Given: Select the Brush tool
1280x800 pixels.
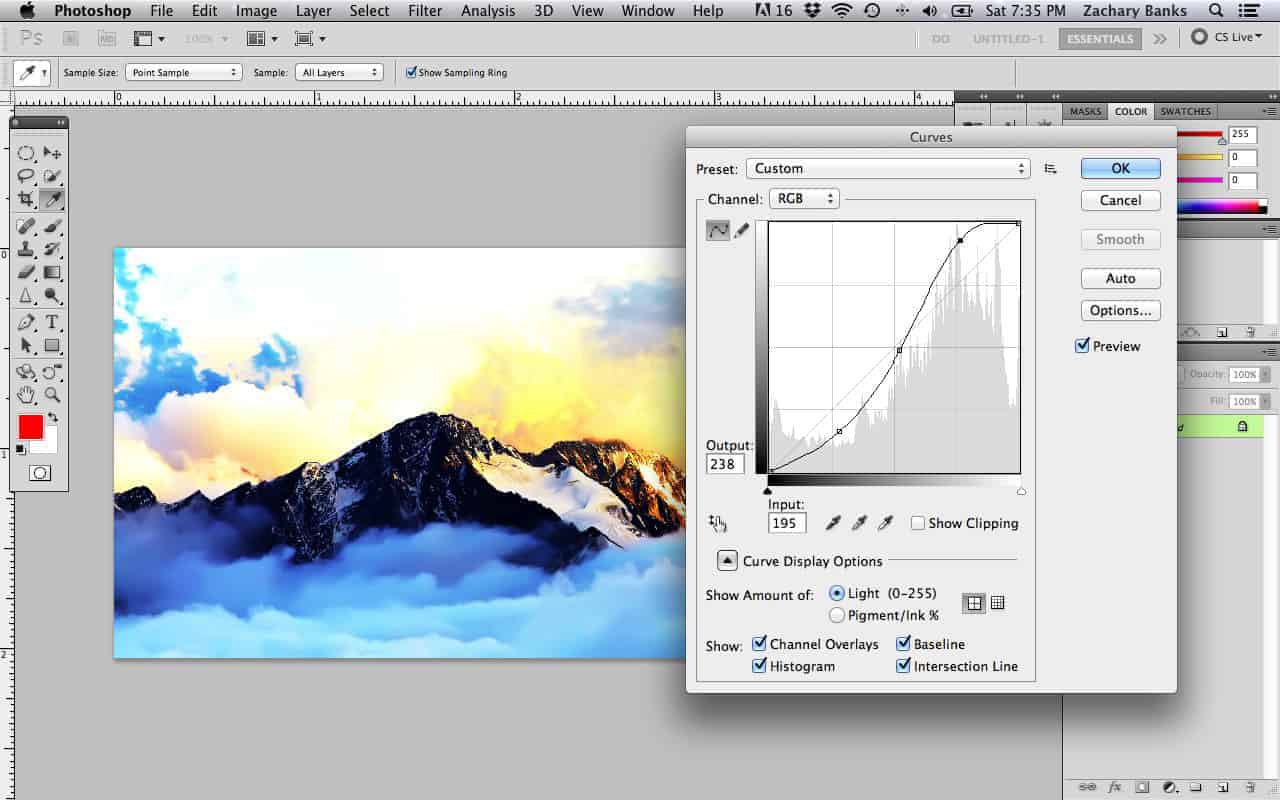Looking at the screenshot, I should [x=52, y=227].
